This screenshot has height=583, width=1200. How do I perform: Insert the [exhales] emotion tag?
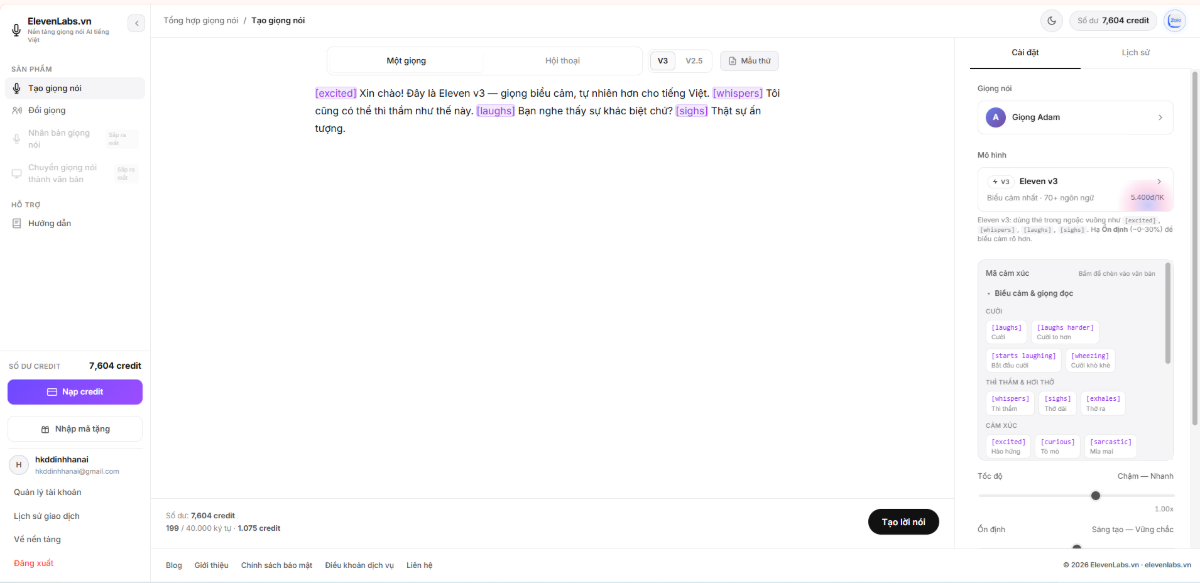pyautogui.click(x=1102, y=403)
